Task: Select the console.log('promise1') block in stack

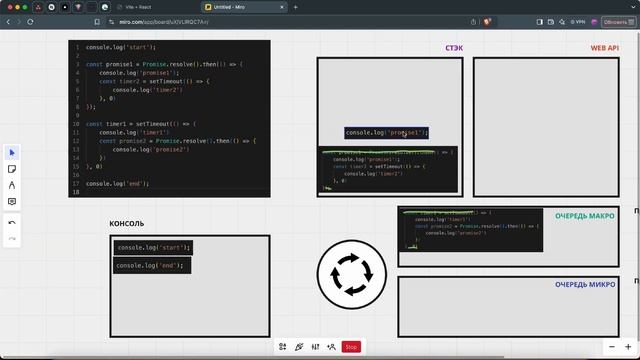Action: 386,133
